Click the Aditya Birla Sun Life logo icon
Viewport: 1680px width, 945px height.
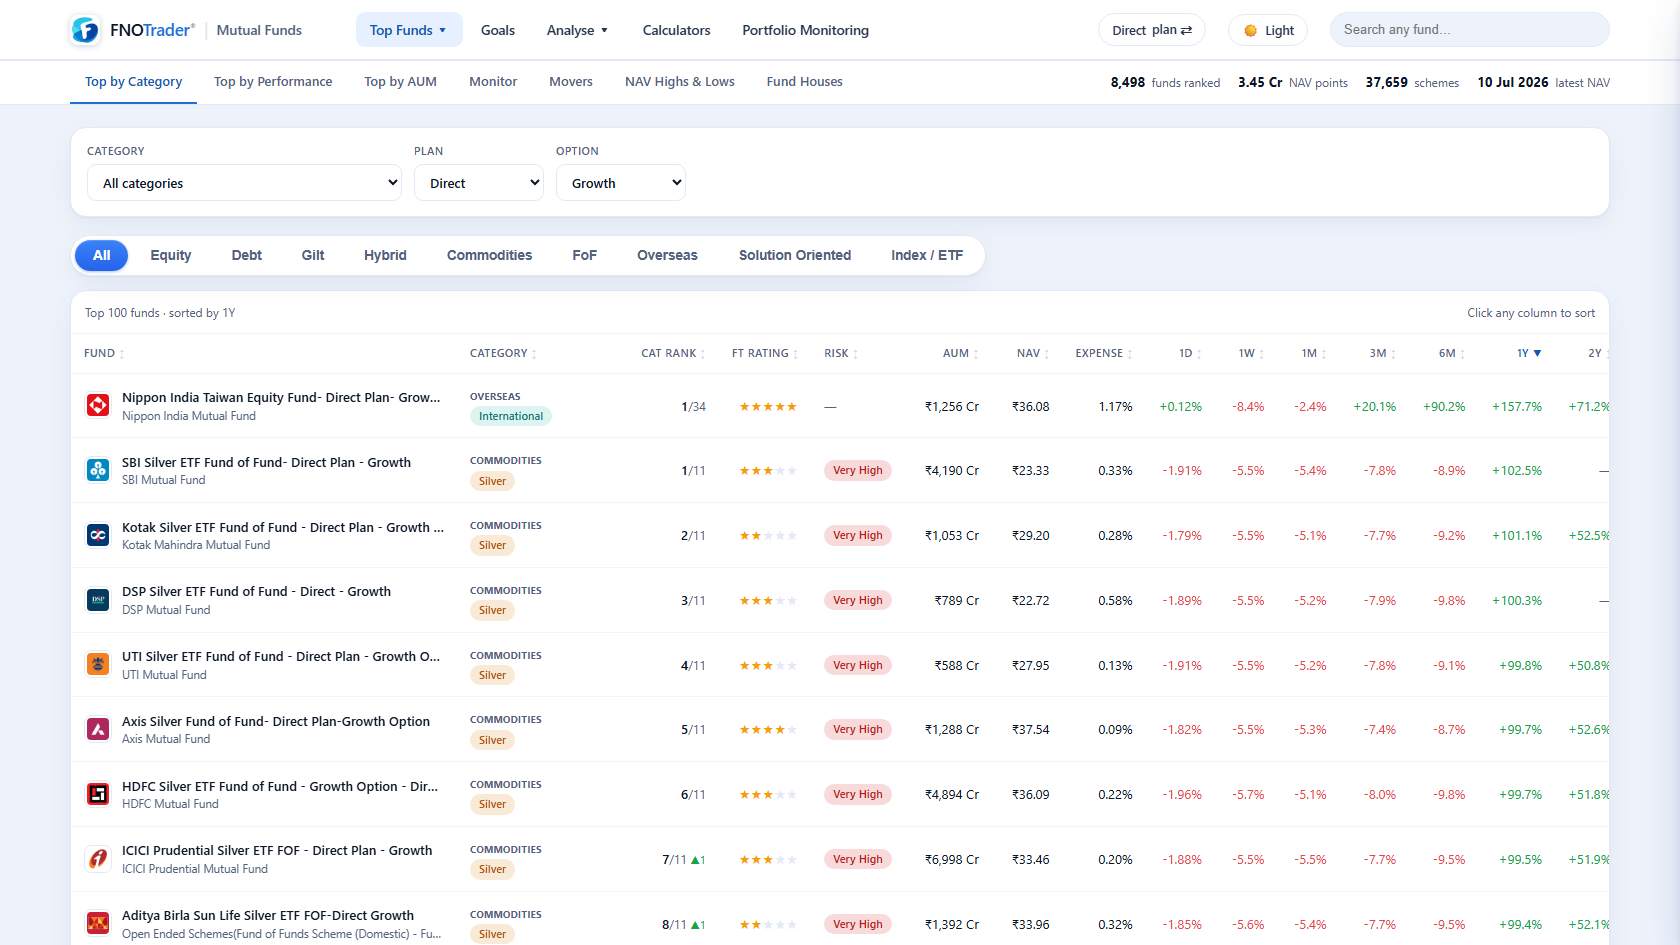tap(98, 923)
